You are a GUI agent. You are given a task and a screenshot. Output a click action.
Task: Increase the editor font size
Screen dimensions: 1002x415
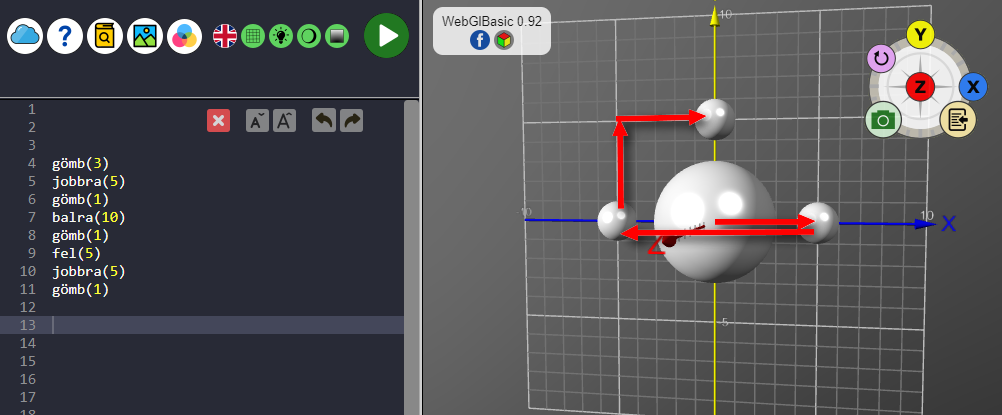pyautogui.click(x=284, y=121)
